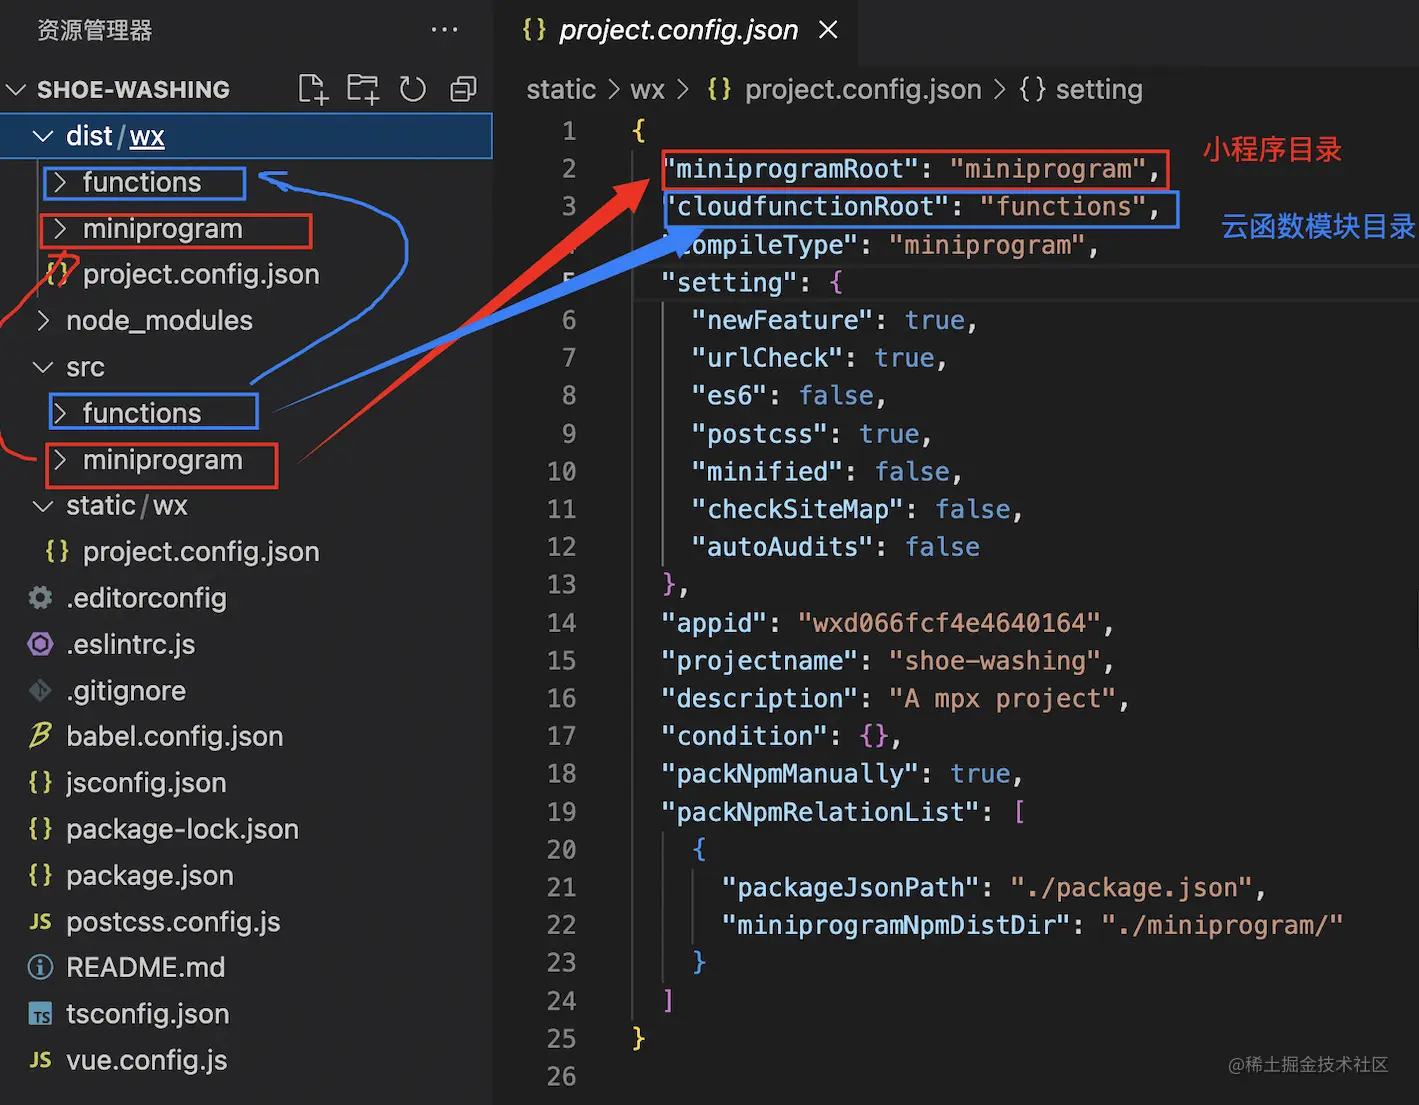
Task: Expand the miniprogram folder under dist/wx
Action: coord(61,229)
